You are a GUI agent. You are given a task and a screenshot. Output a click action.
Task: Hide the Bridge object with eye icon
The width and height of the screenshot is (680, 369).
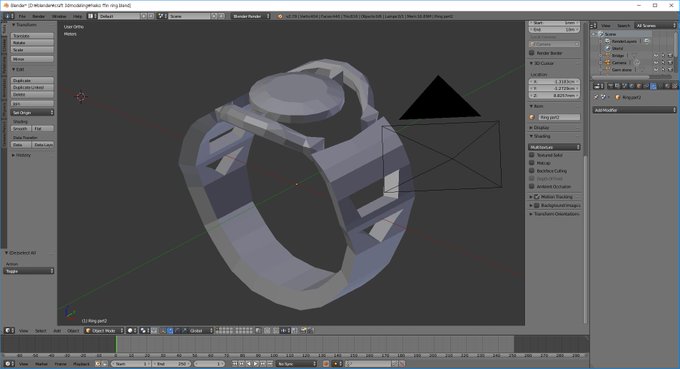656,56
